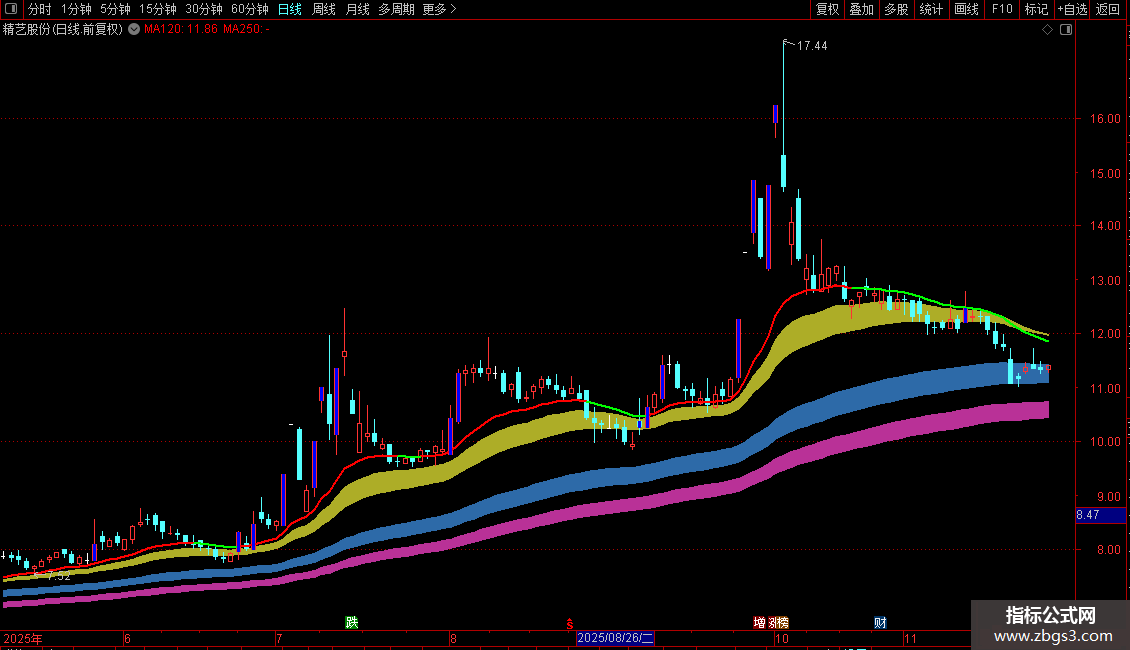Add stock via +自选 button
Screen dimensions: 1130x650
[x=1072, y=9]
